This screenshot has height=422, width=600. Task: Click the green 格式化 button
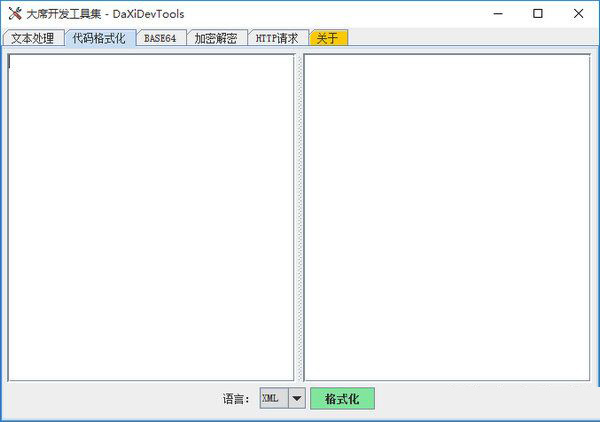coord(342,399)
